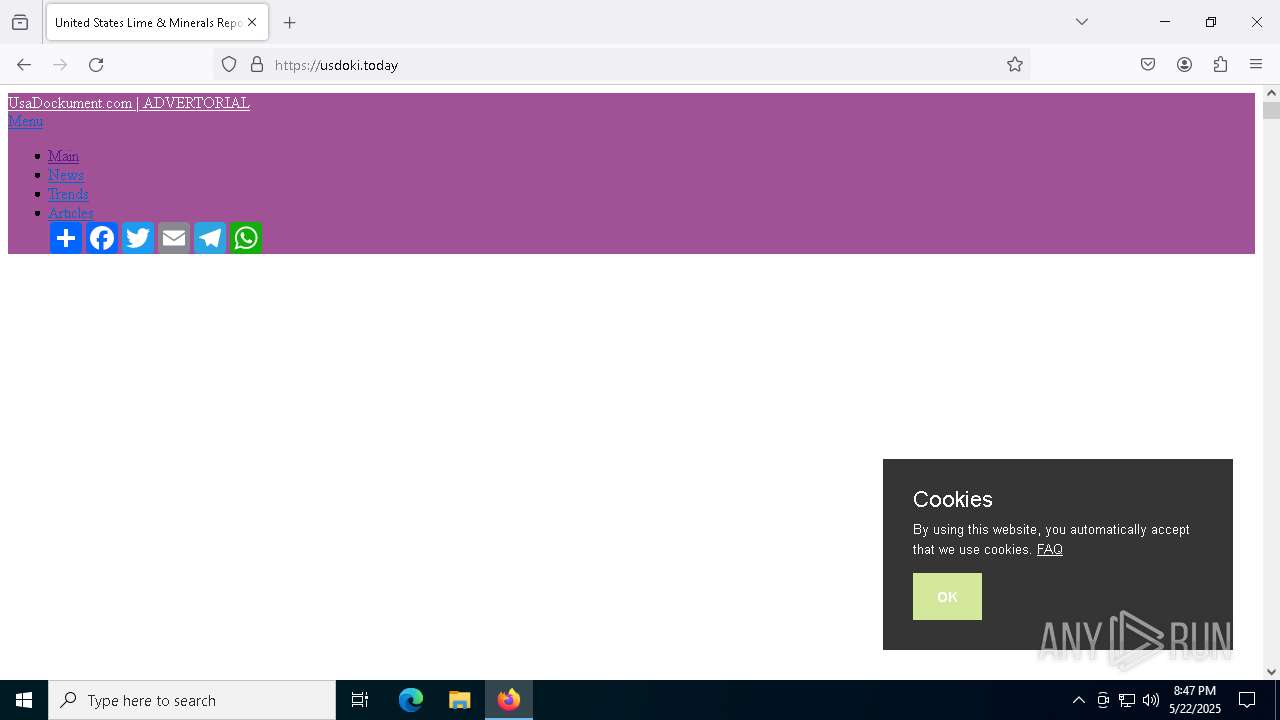This screenshot has height=720, width=1280.
Task: Go forward with the browser's forward arrow
Action: 60,65
